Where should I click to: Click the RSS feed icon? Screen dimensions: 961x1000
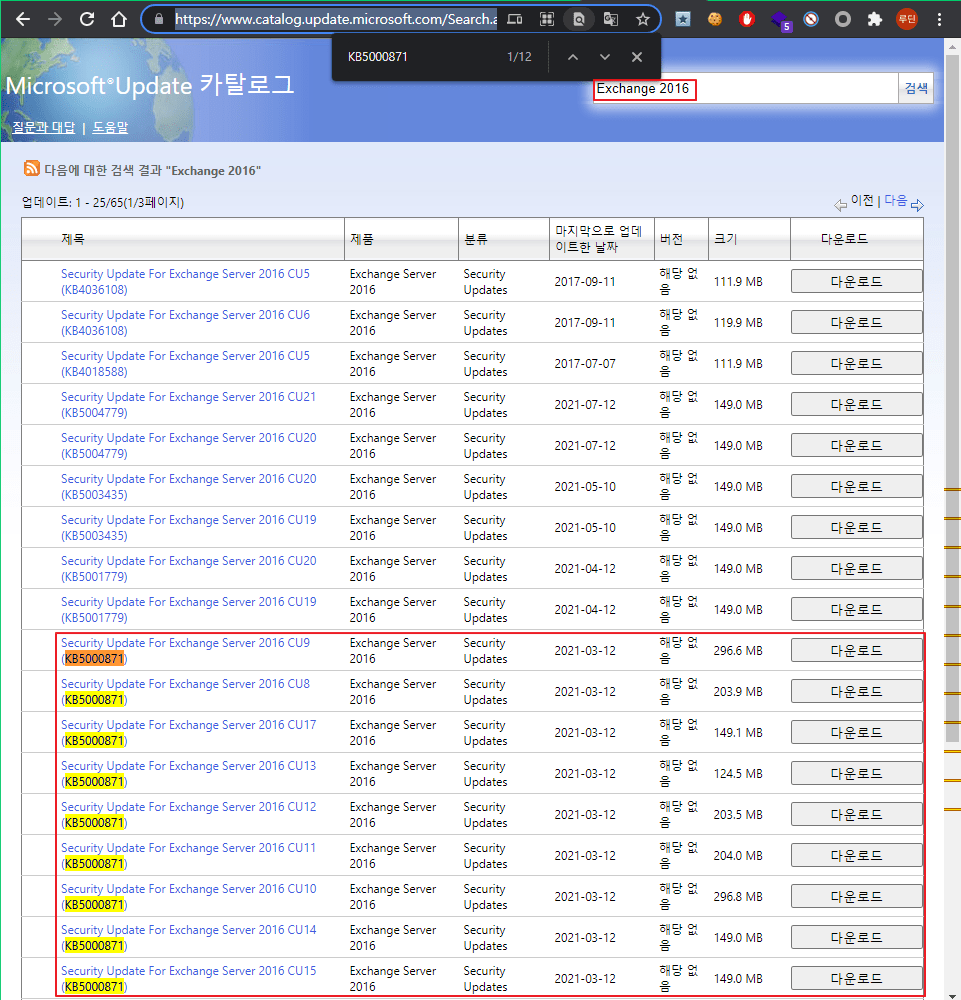31,168
